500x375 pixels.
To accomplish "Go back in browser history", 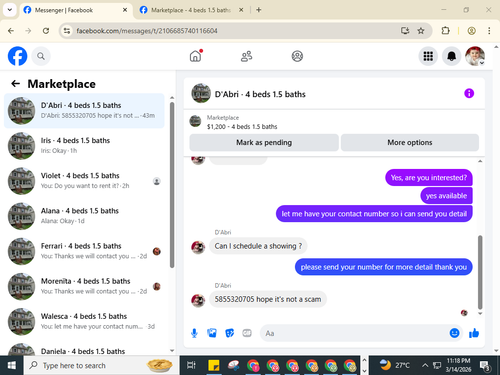I will coord(11,31).
